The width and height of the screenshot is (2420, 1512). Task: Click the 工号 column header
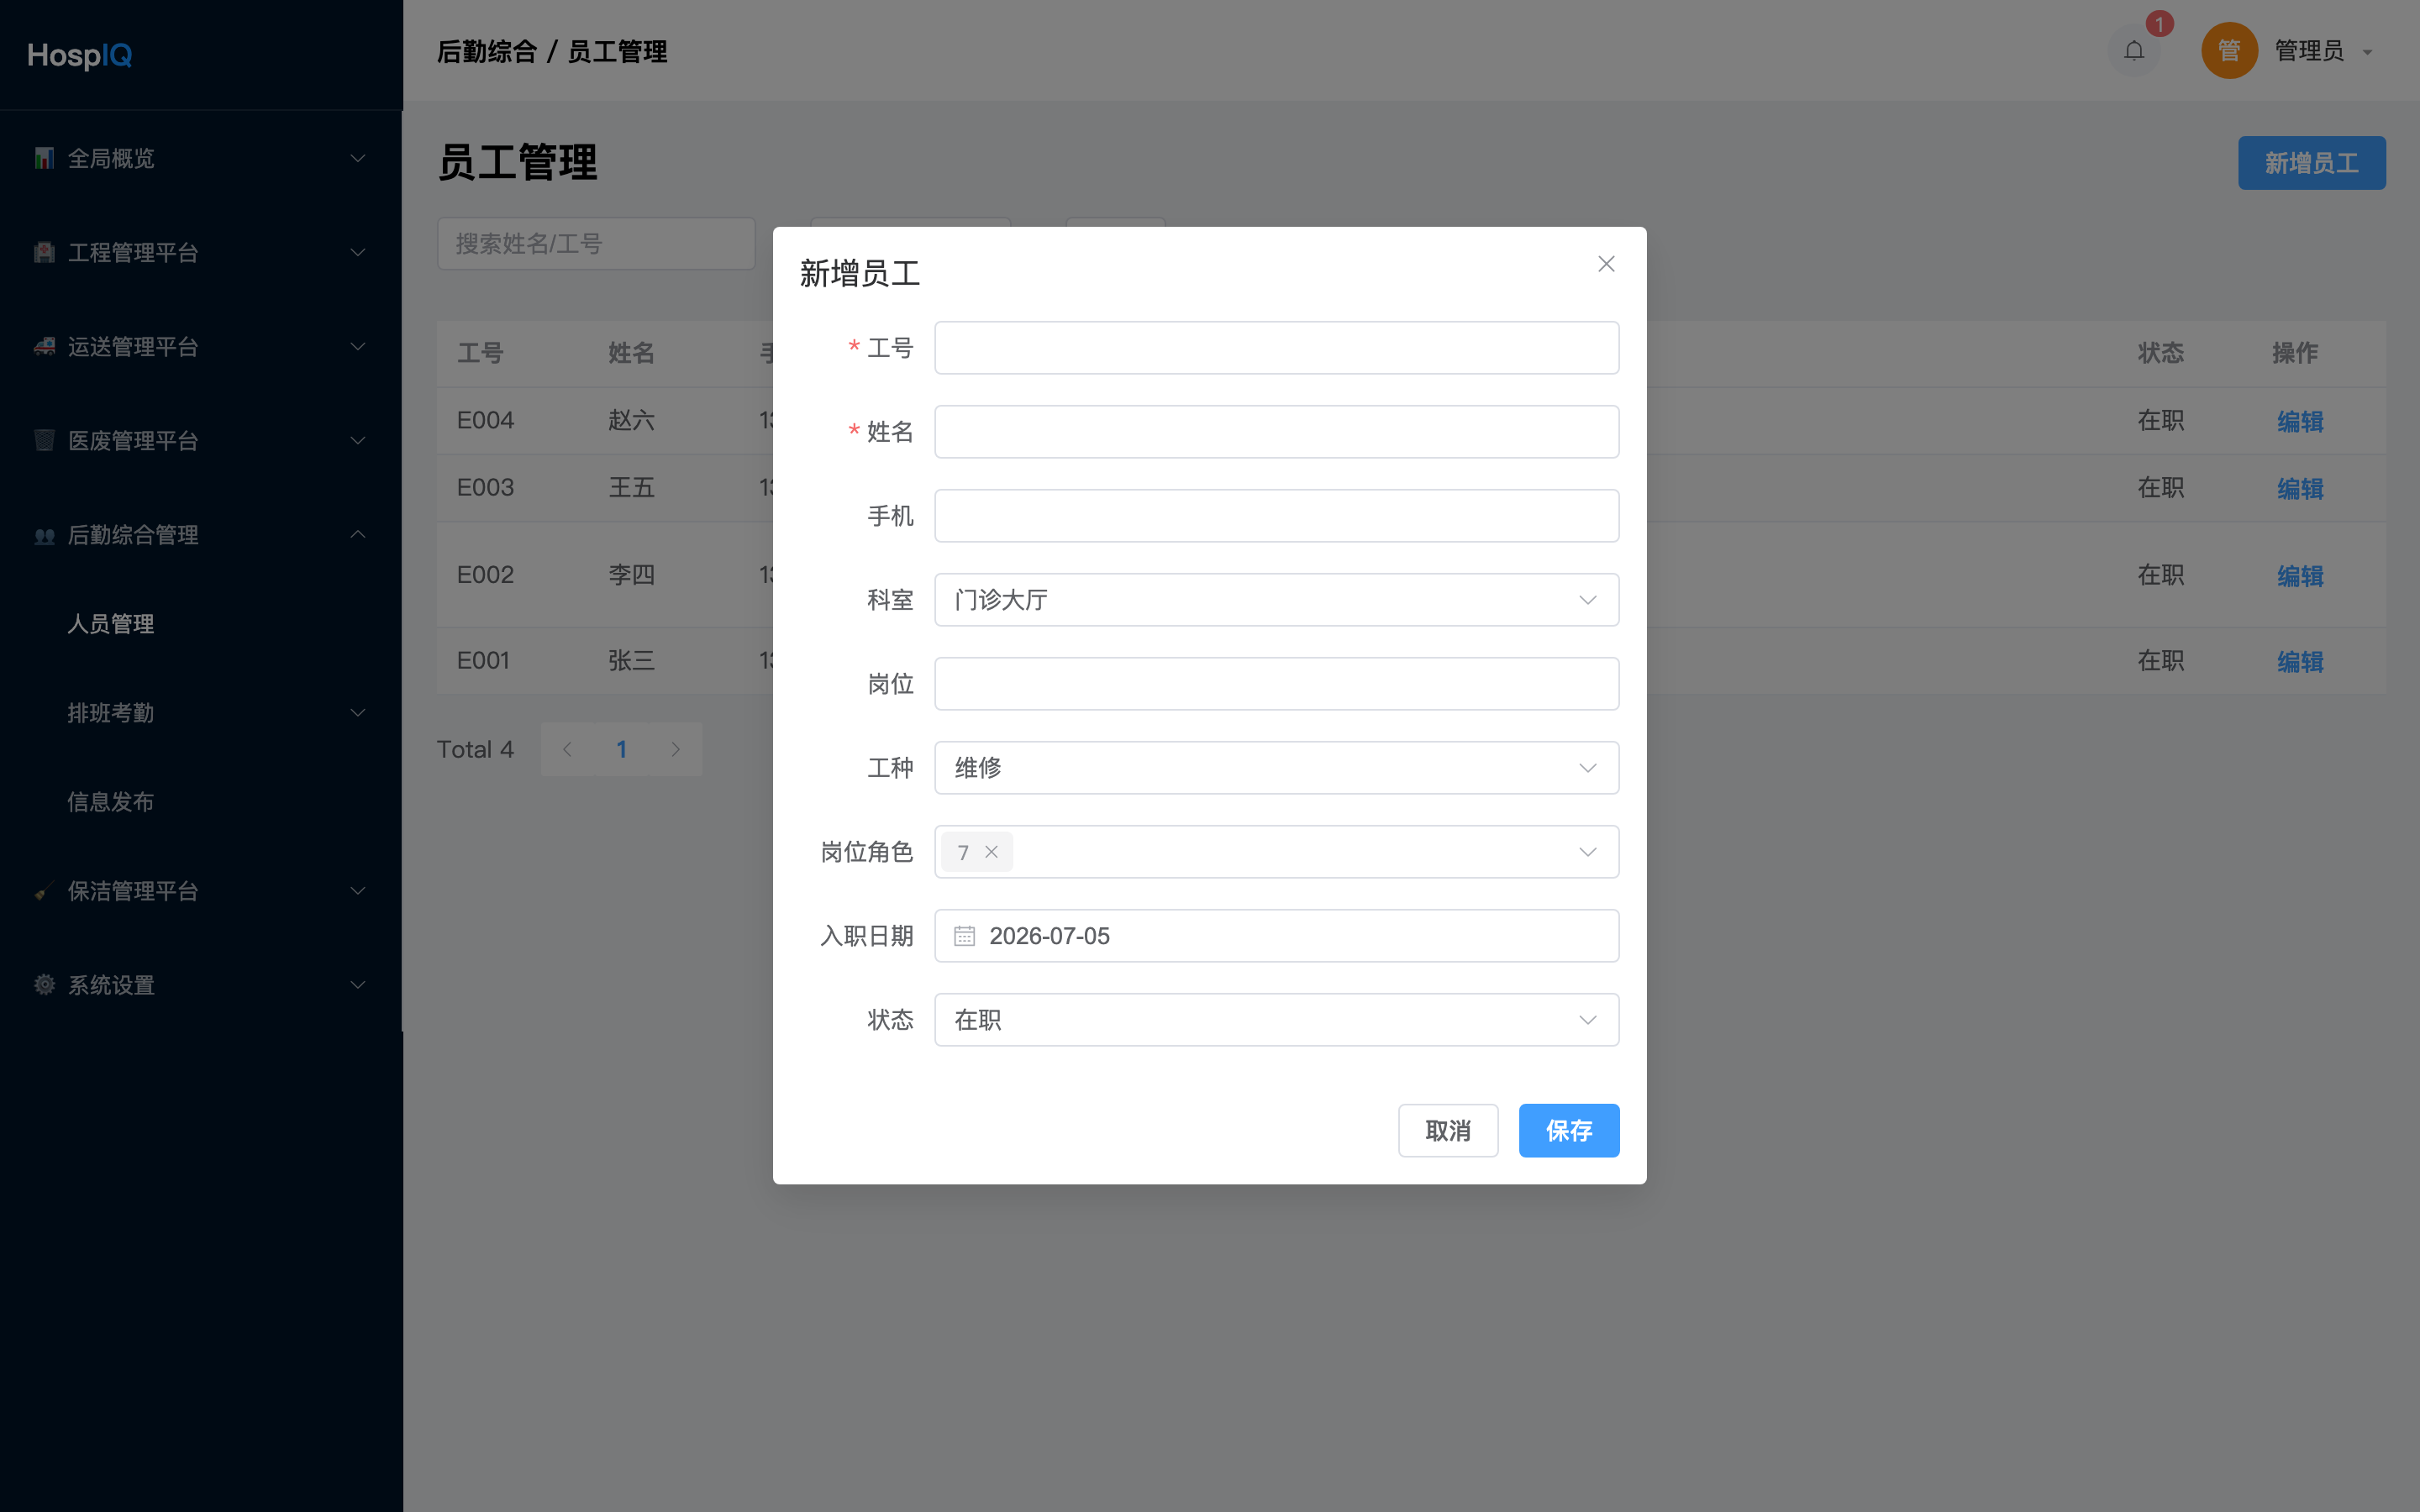pyautogui.click(x=480, y=353)
